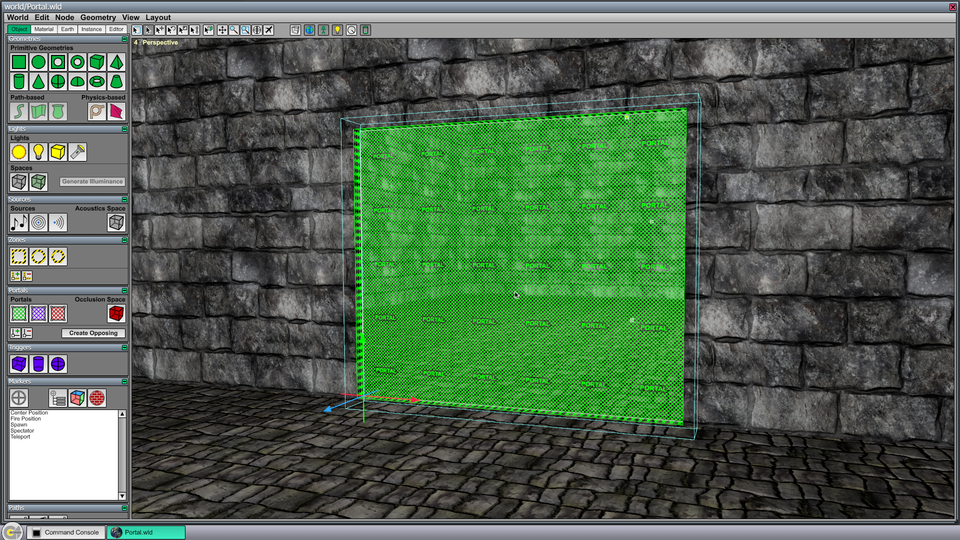
Task: Toggle the yellow light bulb toolbar button
Action: point(337,30)
